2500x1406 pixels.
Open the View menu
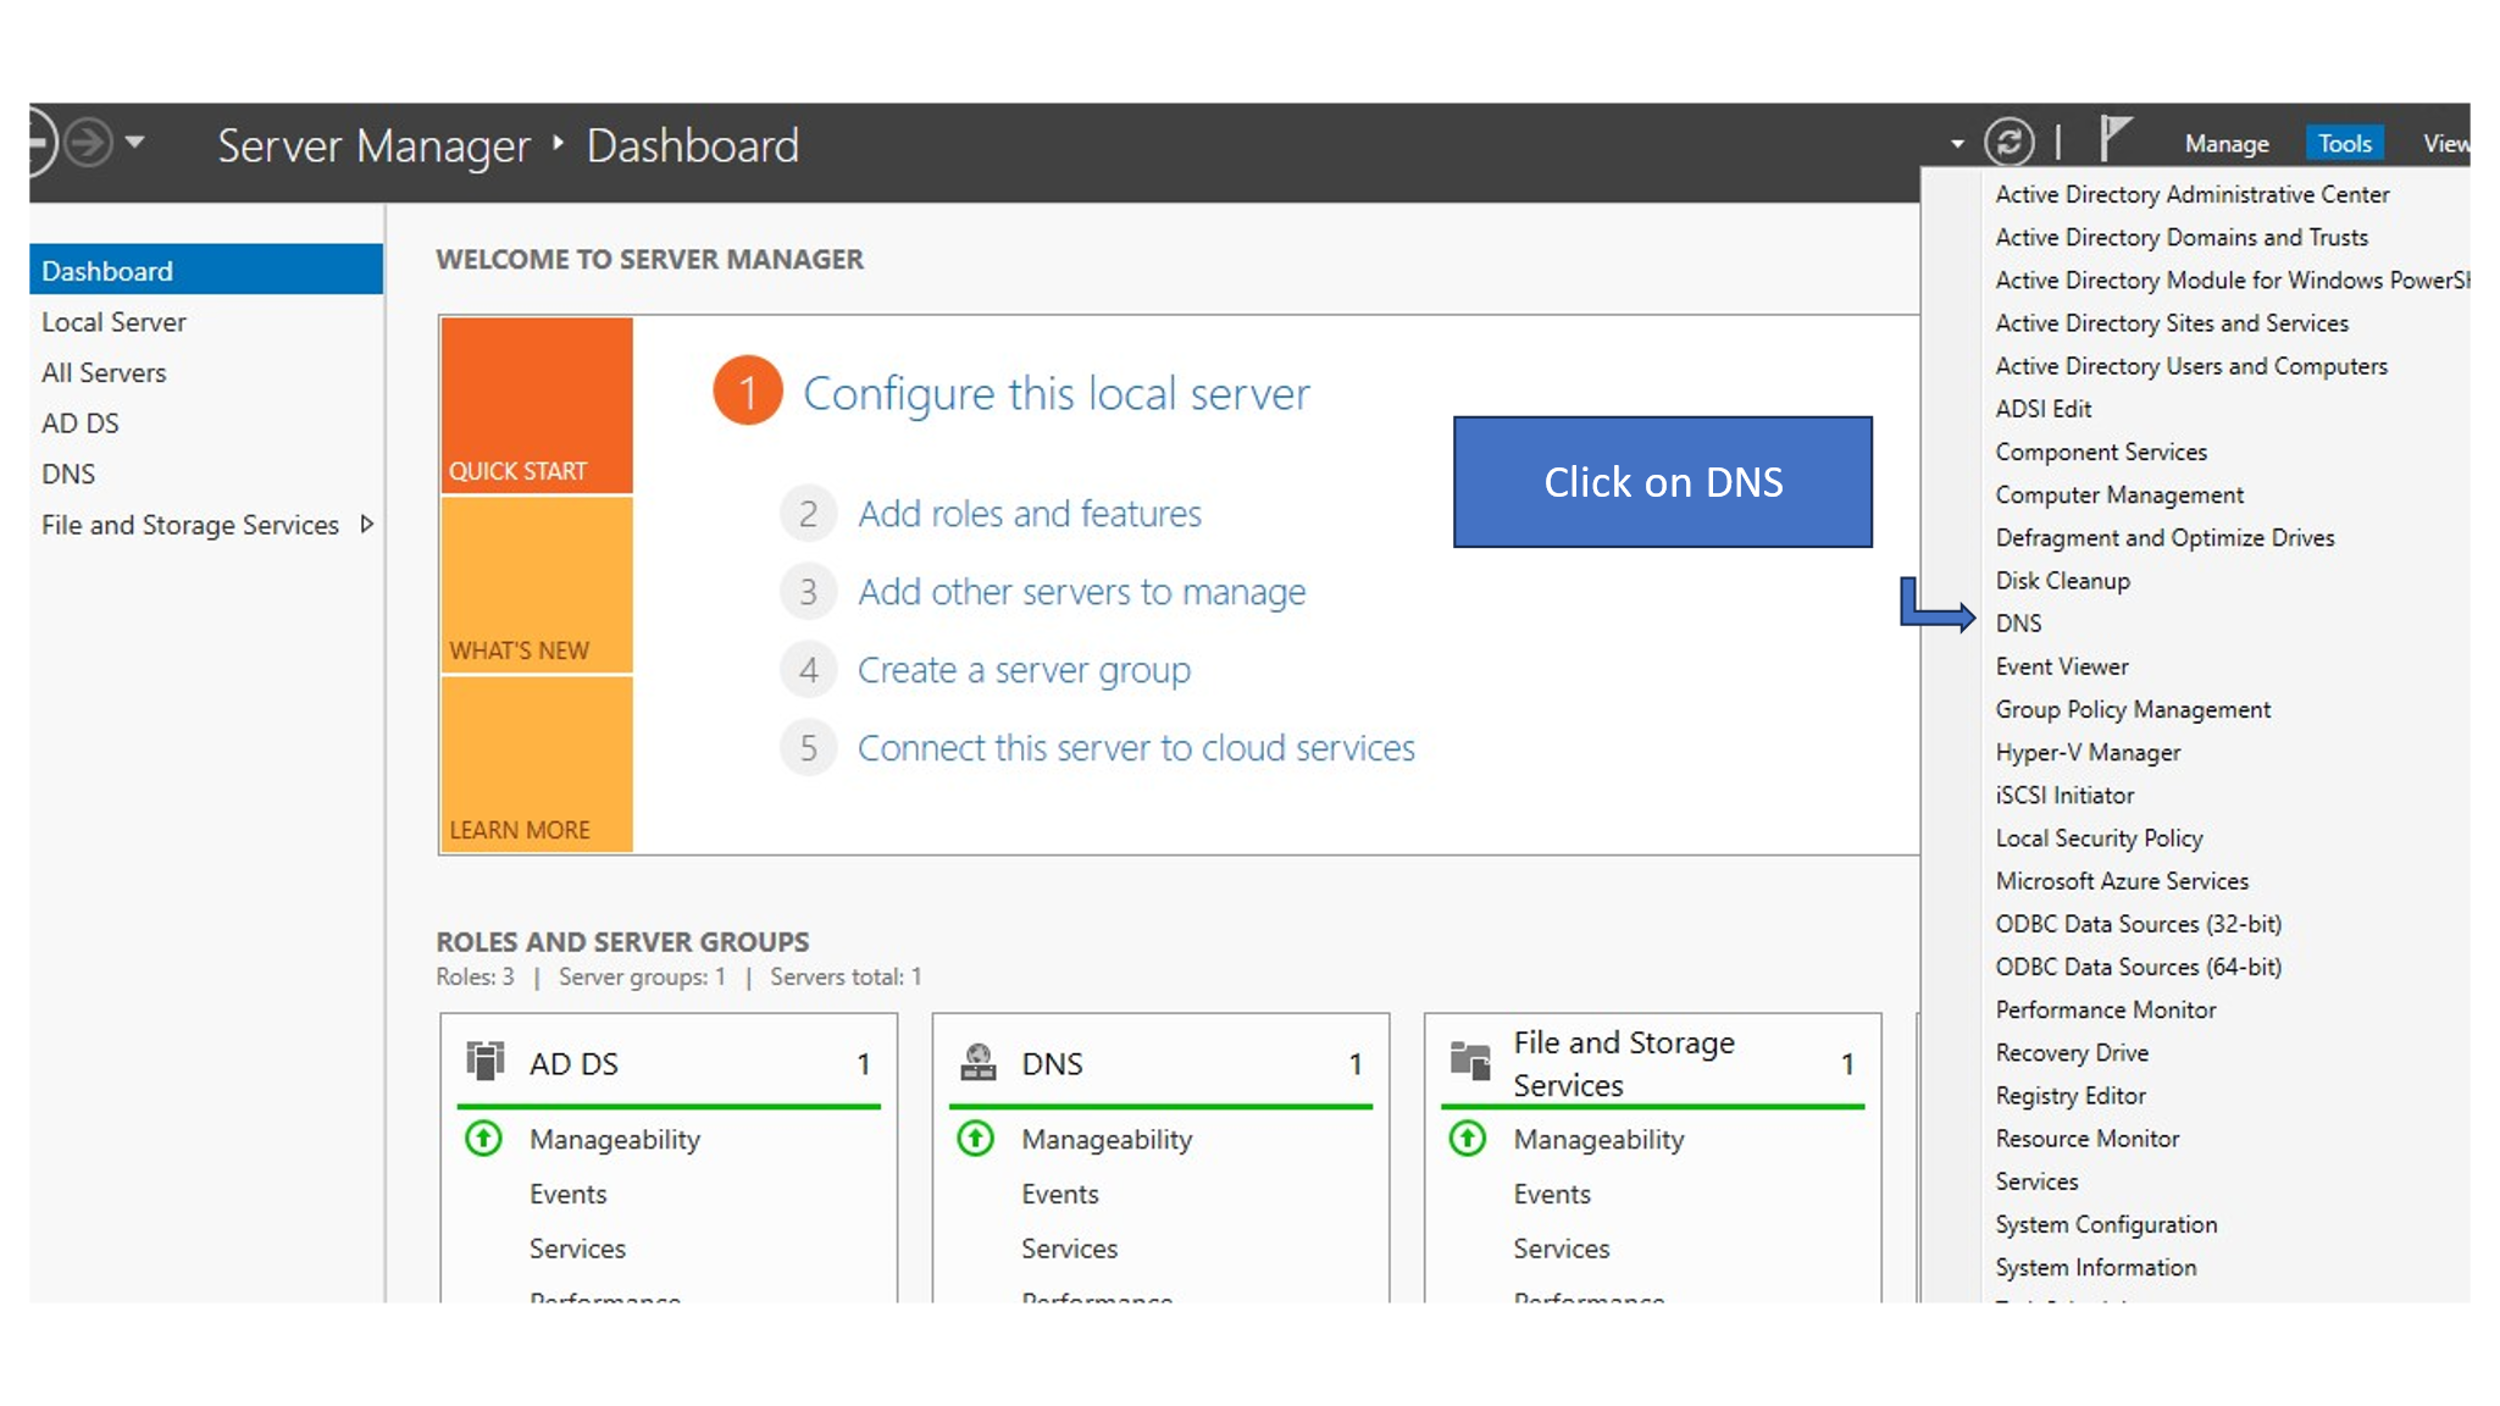click(2445, 144)
